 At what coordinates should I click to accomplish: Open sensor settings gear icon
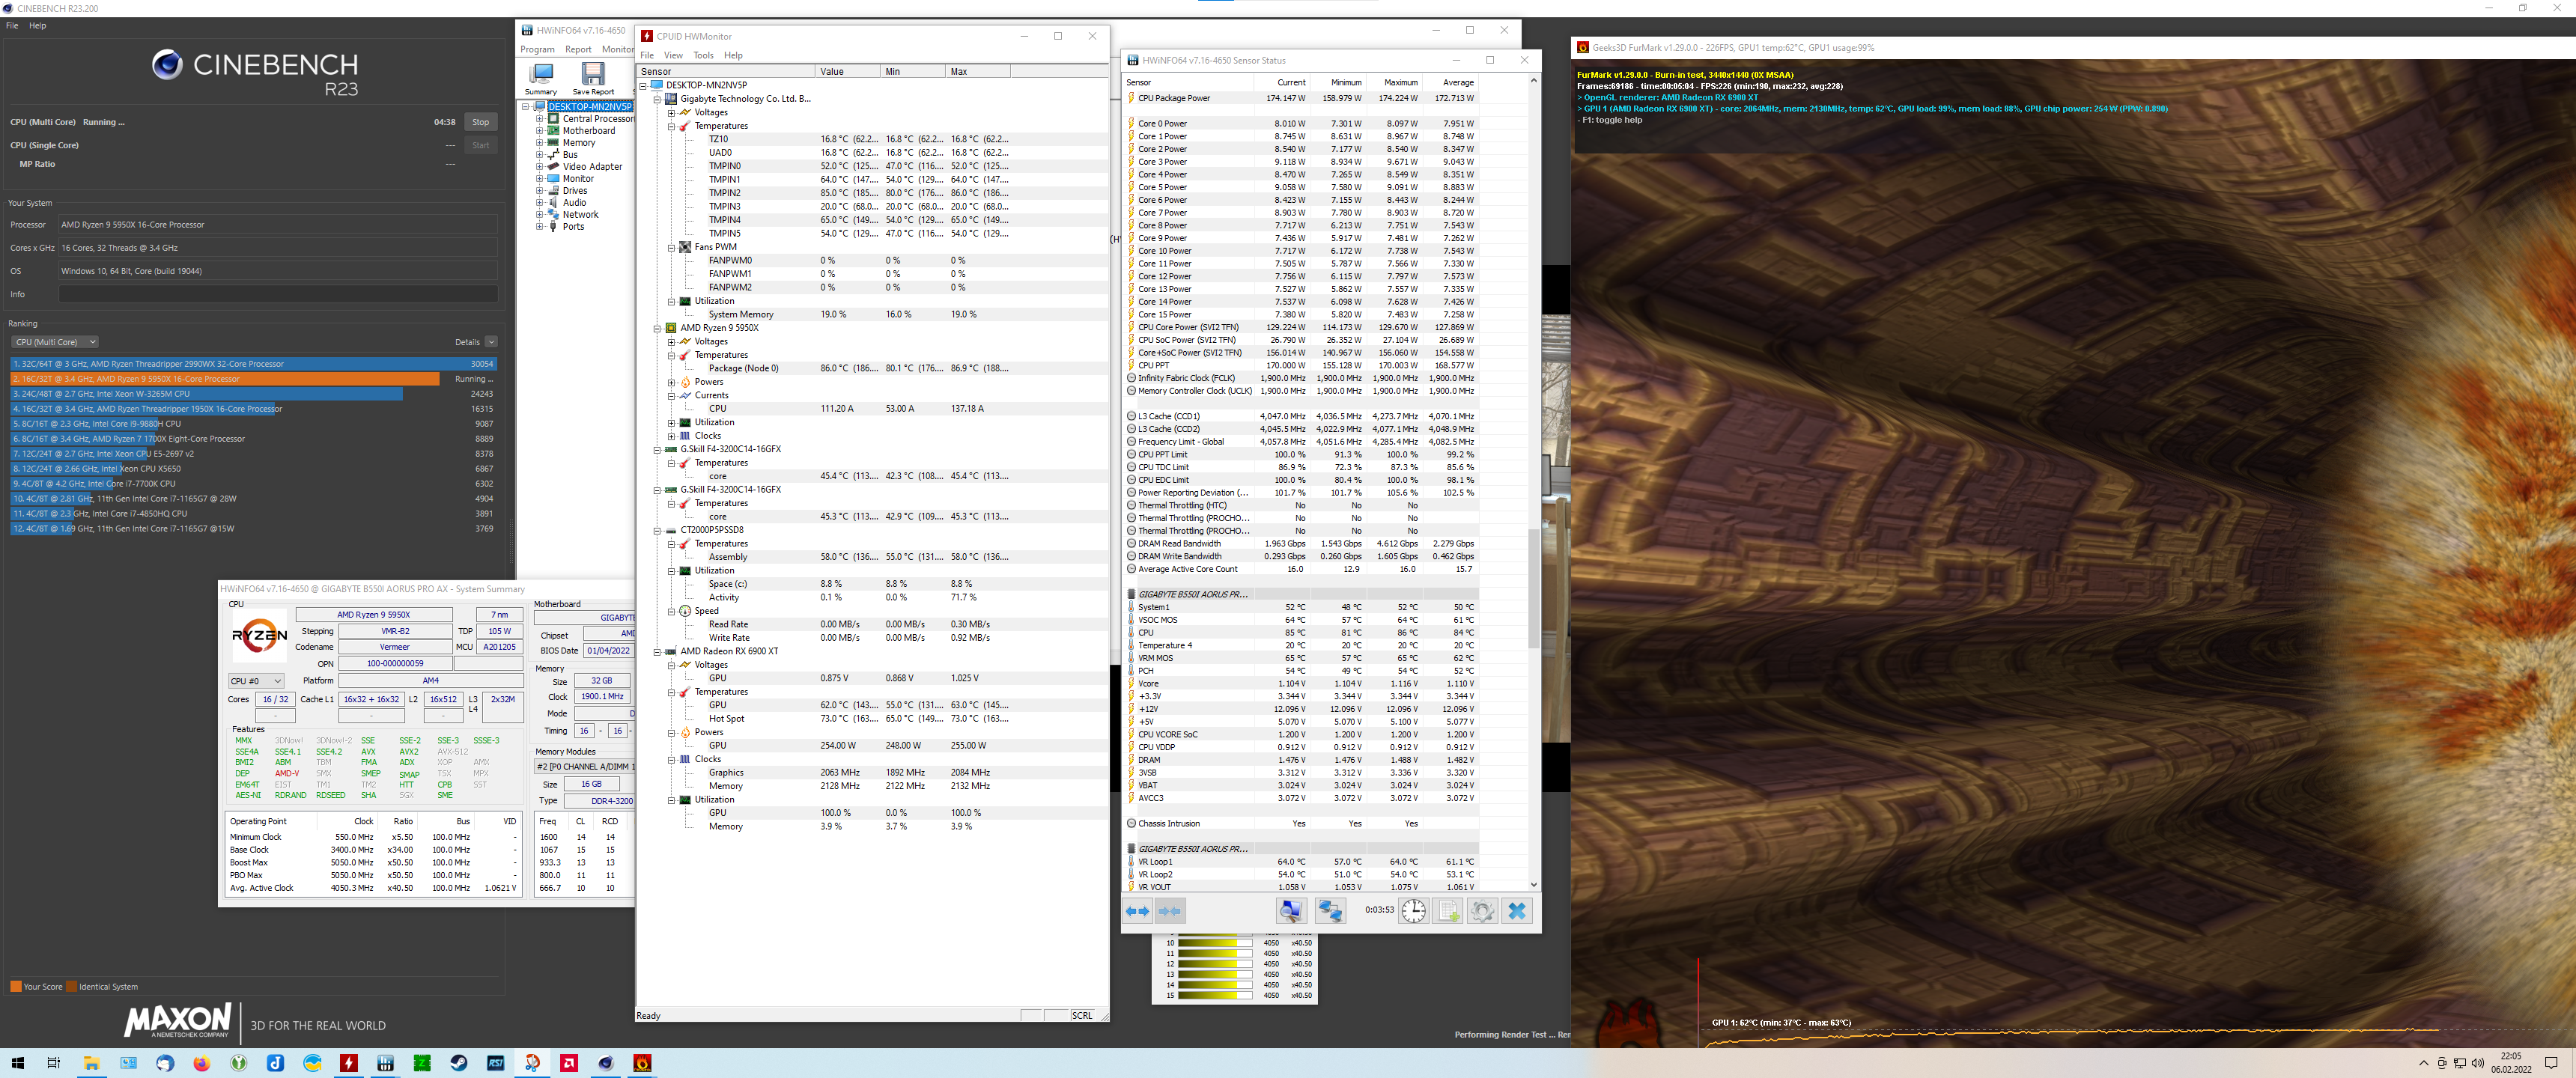tap(1482, 911)
